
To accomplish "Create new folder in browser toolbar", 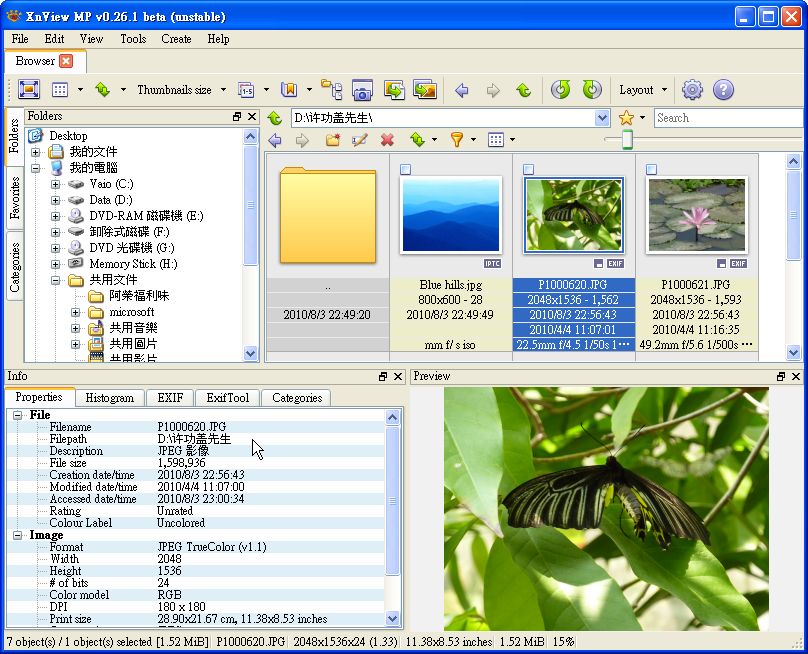I will (333, 139).
